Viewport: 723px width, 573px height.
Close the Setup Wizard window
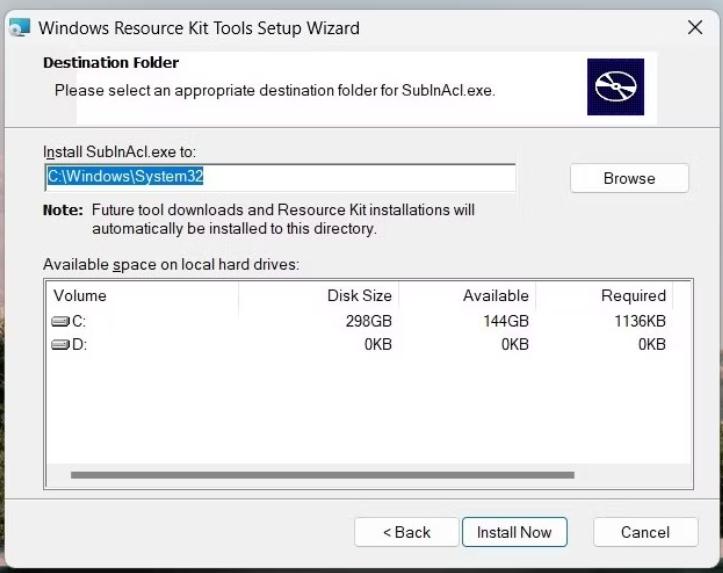point(695,28)
